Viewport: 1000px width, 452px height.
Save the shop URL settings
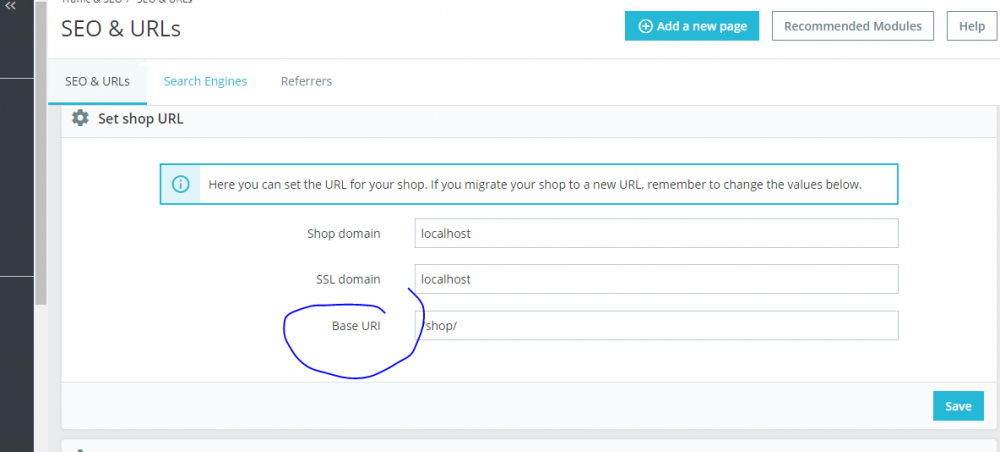click(958, 406)
